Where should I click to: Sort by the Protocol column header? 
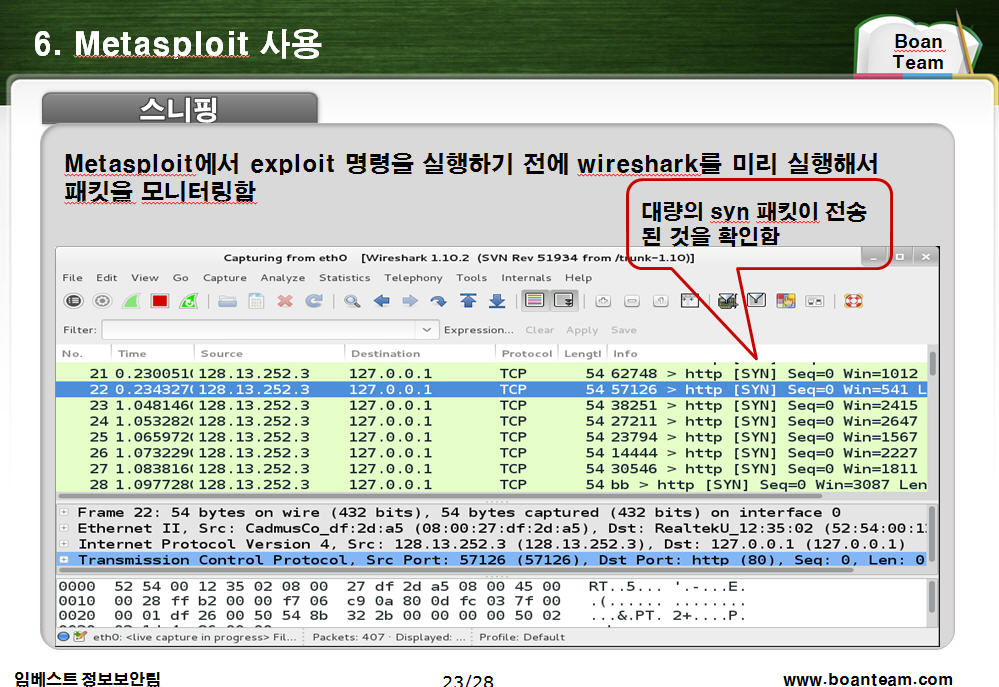[x=527, y=354]
